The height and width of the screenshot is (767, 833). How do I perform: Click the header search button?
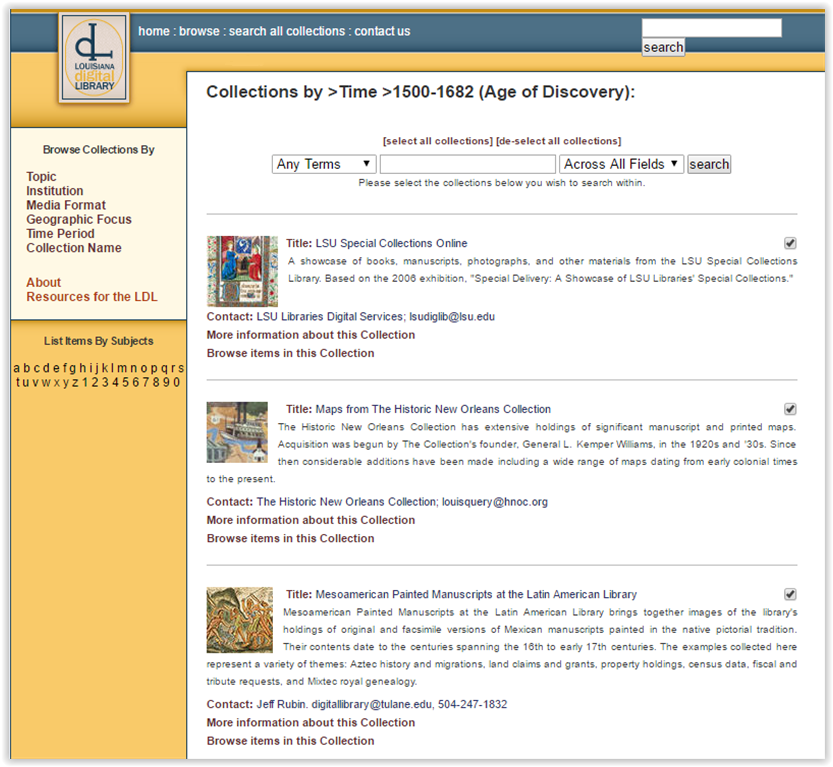click(x=663, y=47)
